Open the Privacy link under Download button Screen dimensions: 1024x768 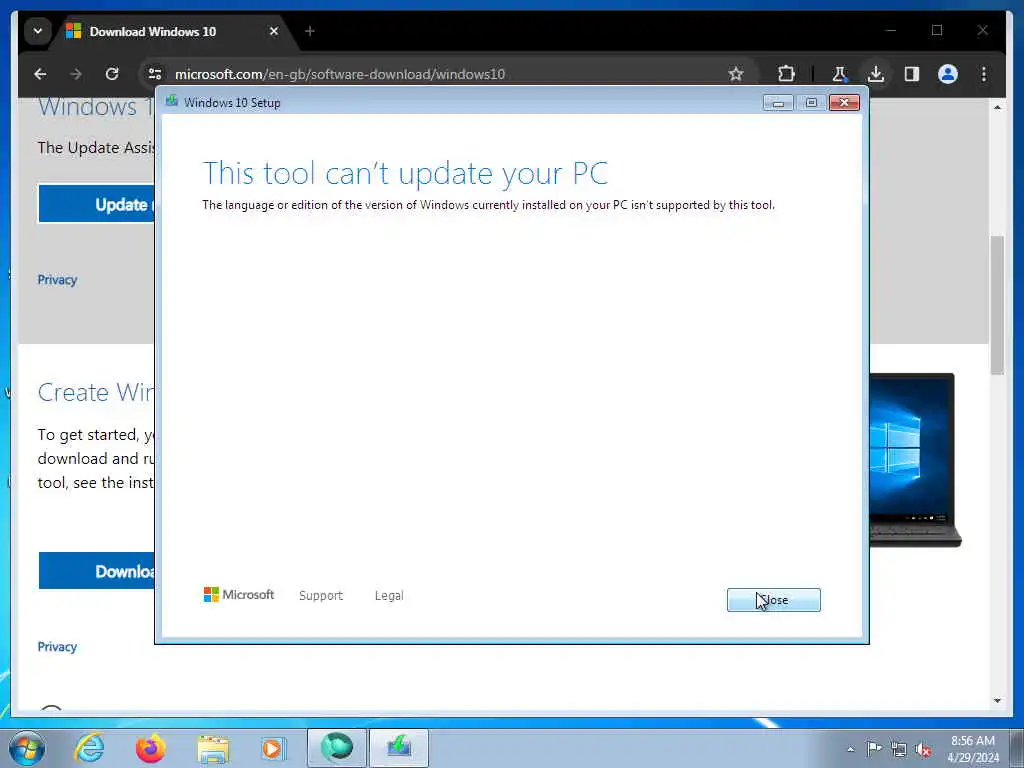click(57, 647)
